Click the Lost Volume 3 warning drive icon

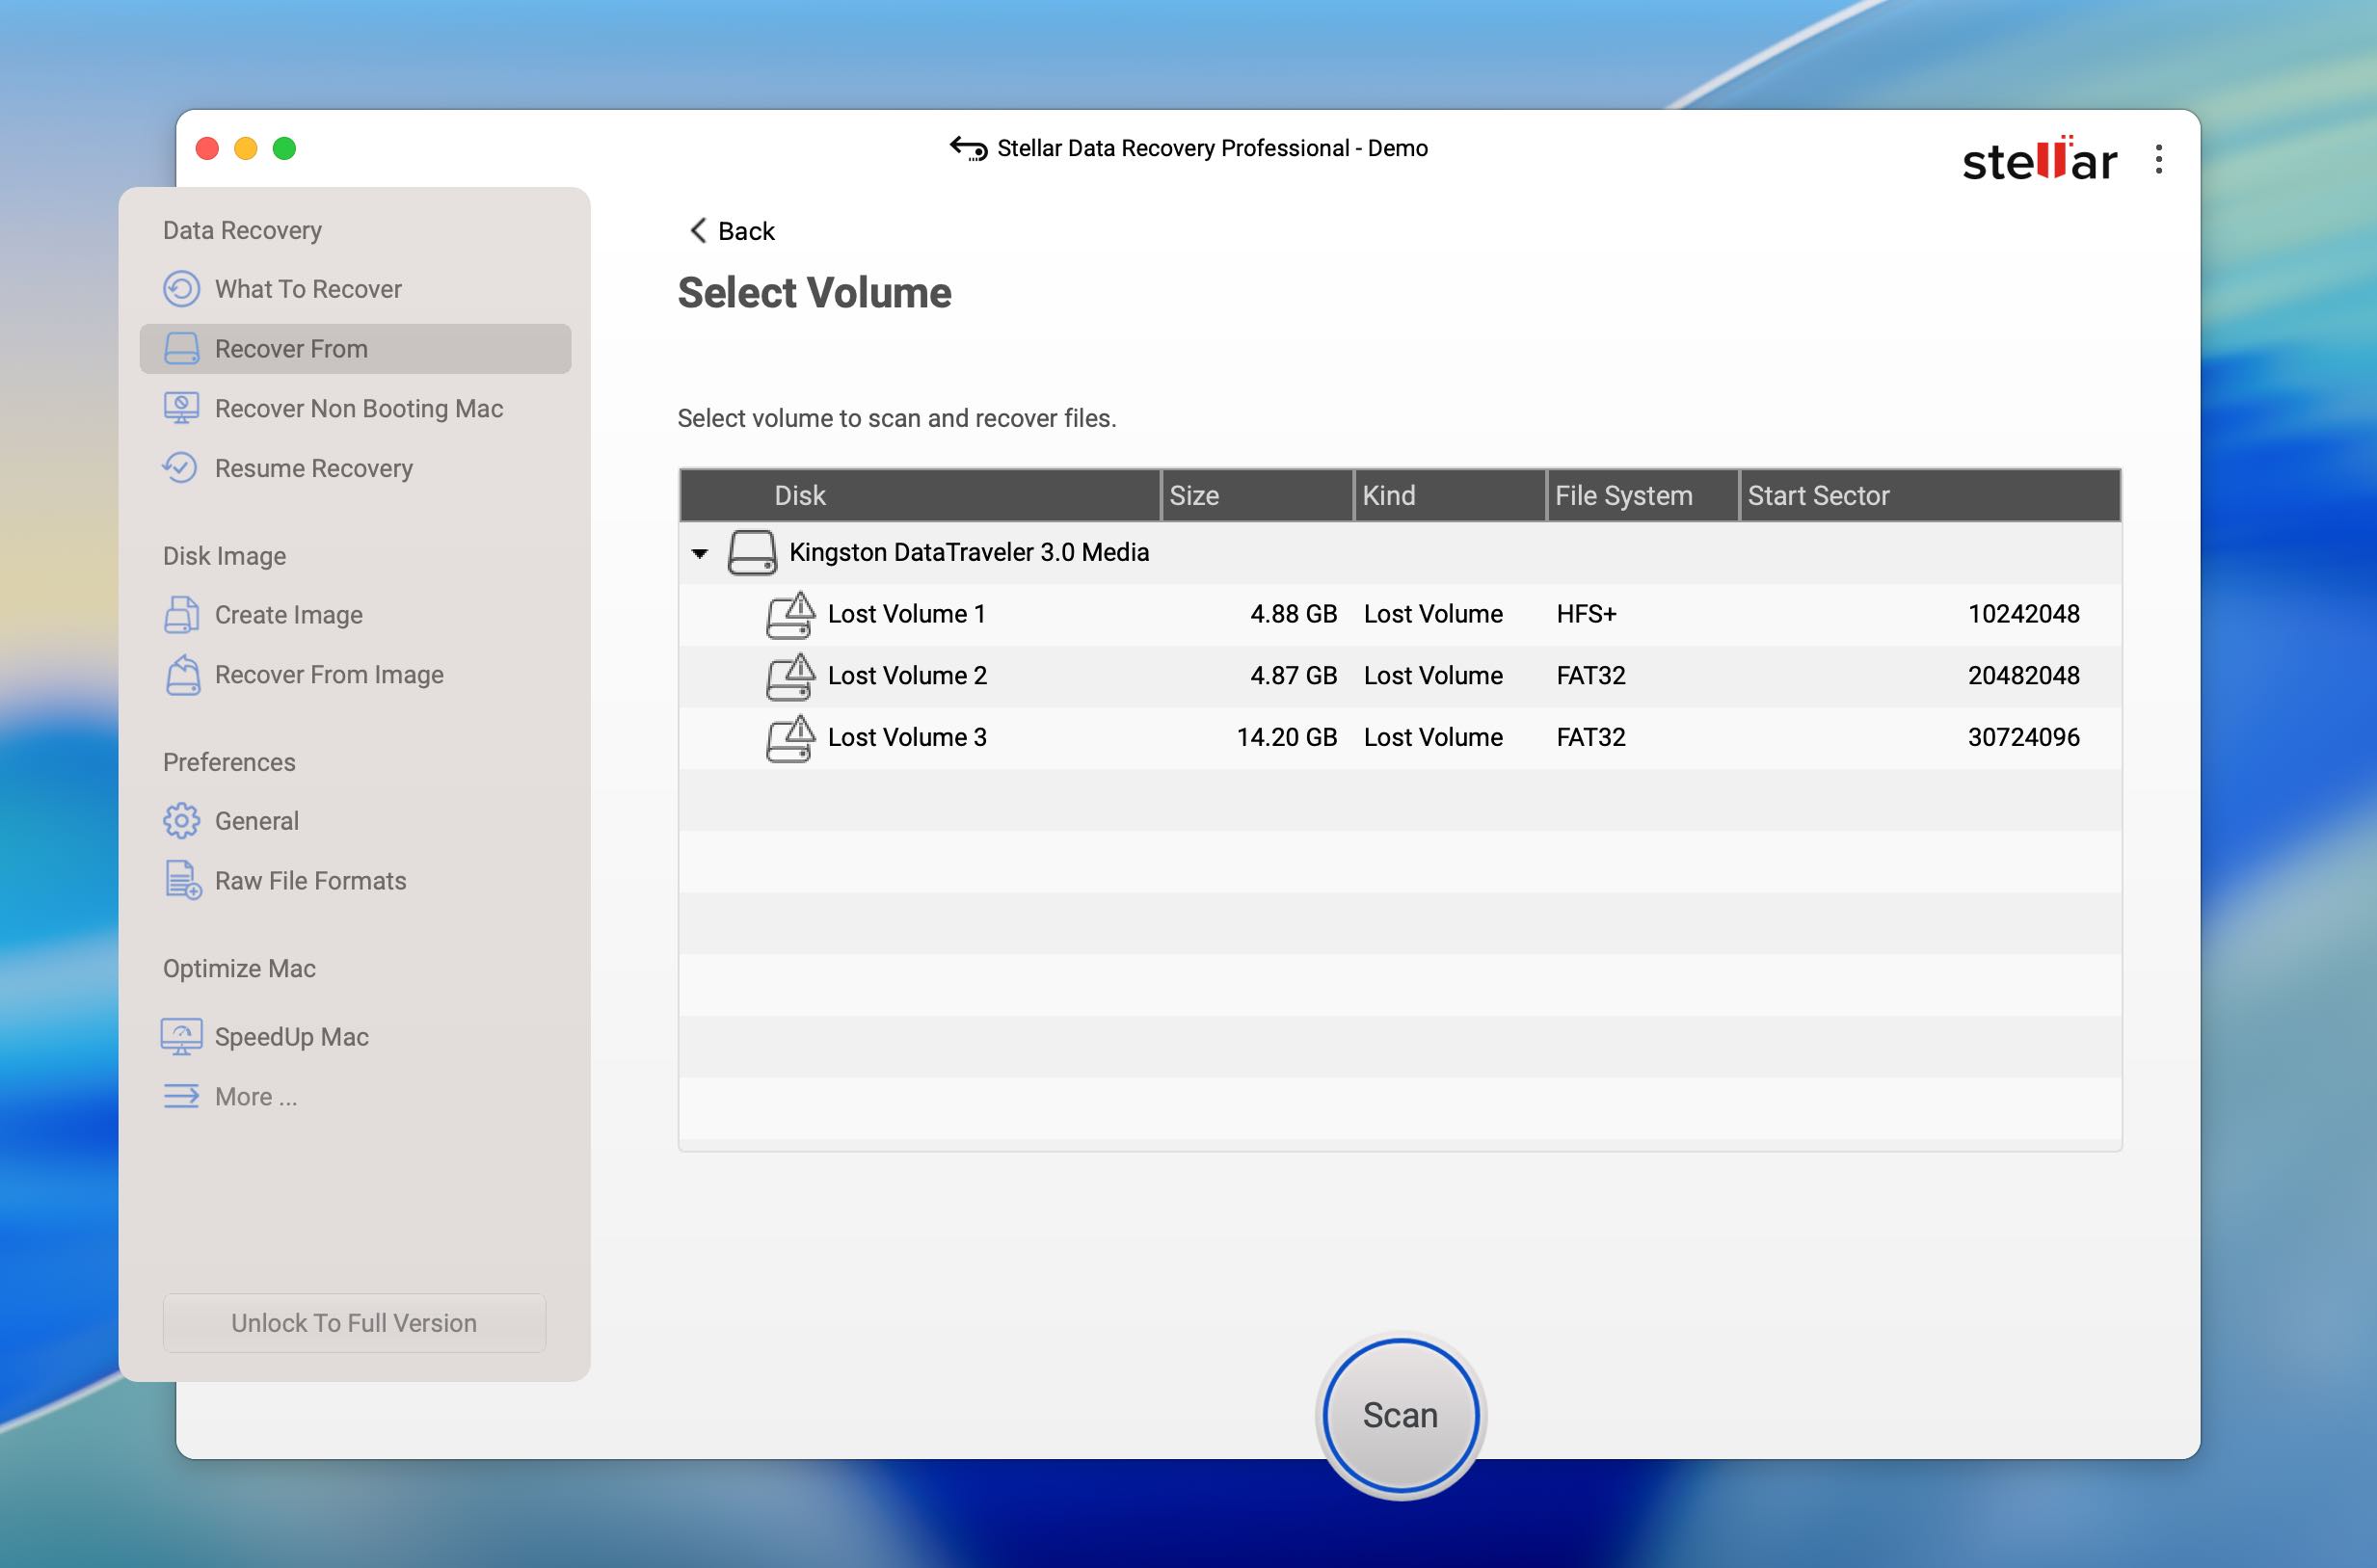[x=791, y=738]
